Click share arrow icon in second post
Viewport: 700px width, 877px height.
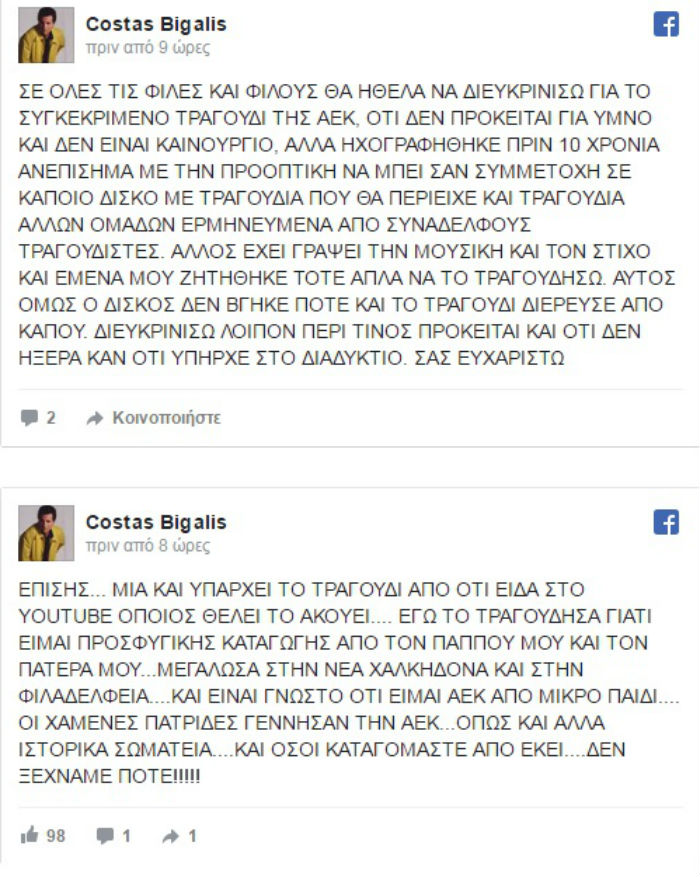click(x=171, y=836)
